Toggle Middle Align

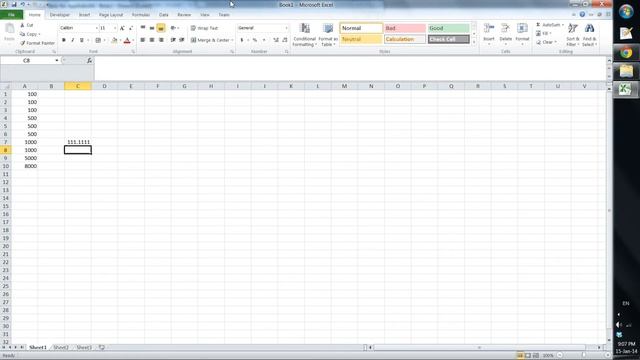pyautogui.click(x=152, y=28)
